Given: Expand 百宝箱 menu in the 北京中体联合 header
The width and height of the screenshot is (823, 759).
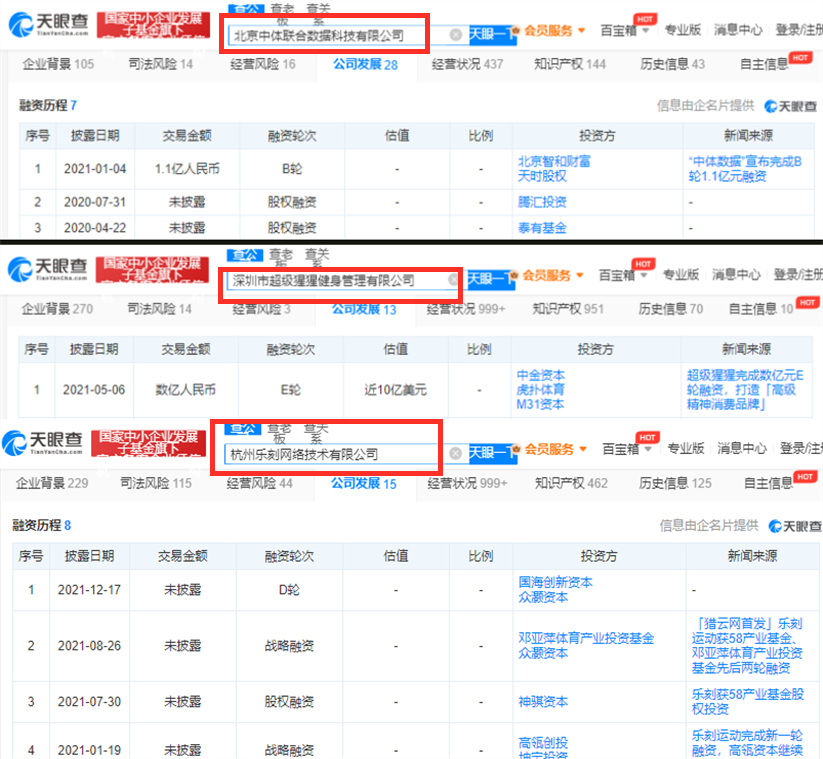Looking at the screenshot, I should [625, 30].
